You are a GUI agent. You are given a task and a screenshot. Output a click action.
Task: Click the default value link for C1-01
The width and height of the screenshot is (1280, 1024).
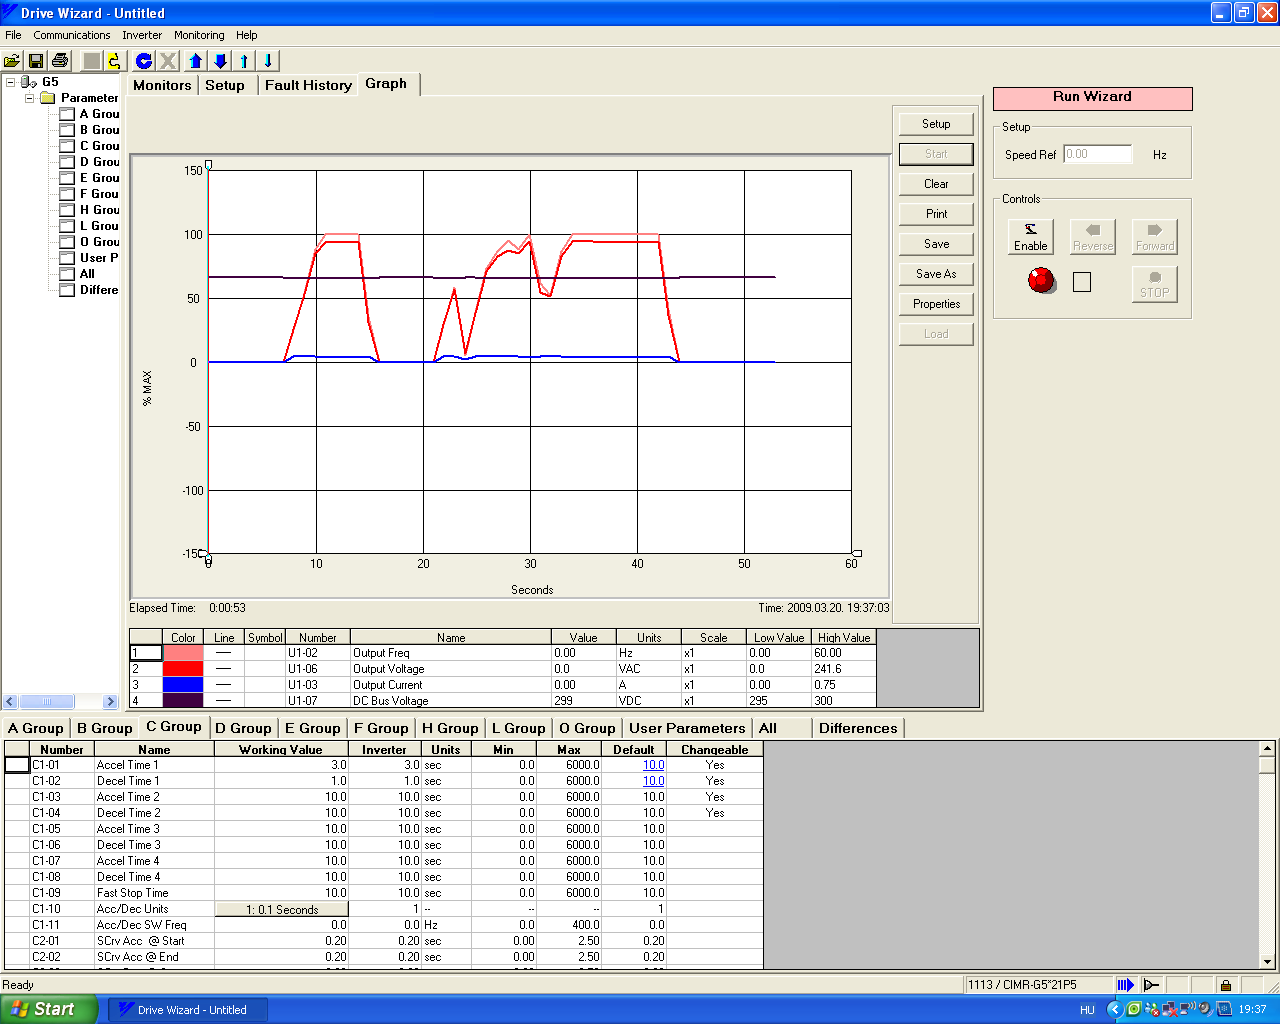[x=653, y=765]
